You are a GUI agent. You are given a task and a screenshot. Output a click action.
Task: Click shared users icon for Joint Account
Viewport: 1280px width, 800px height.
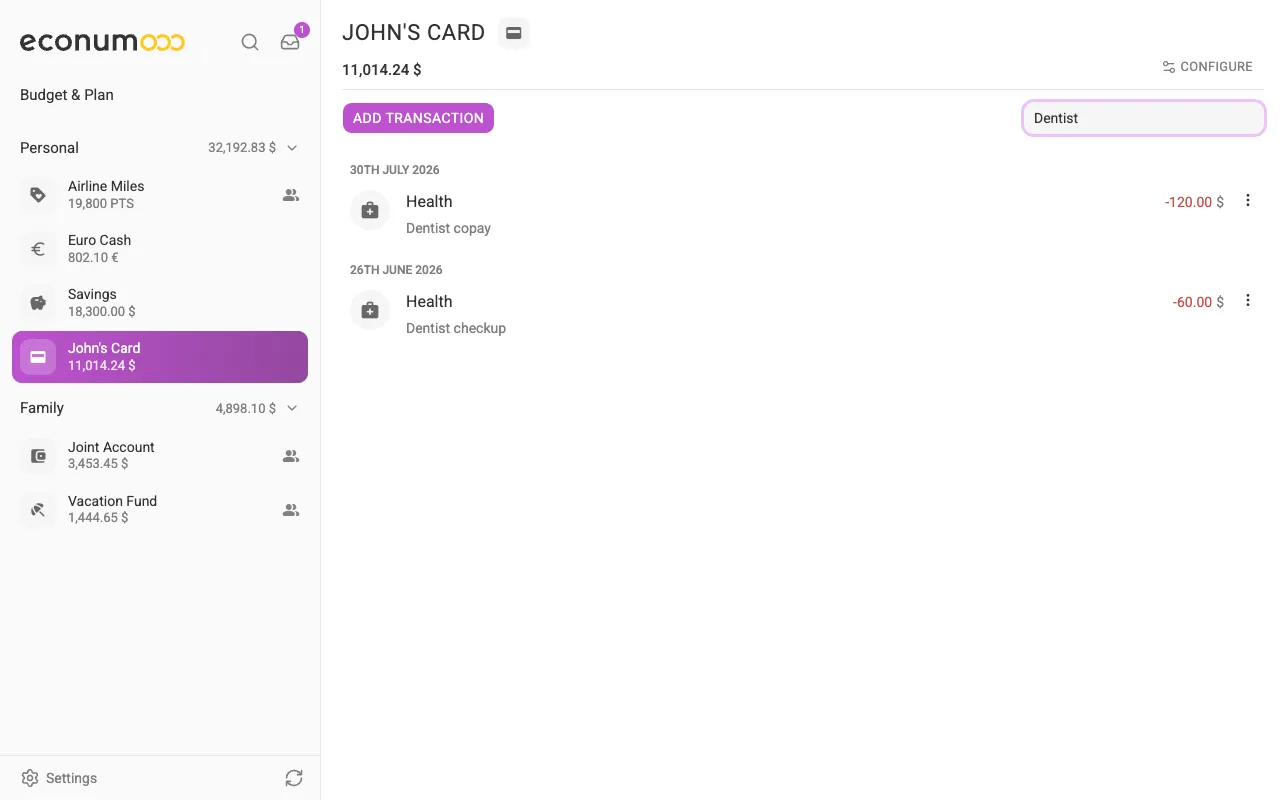coord(291,456)
